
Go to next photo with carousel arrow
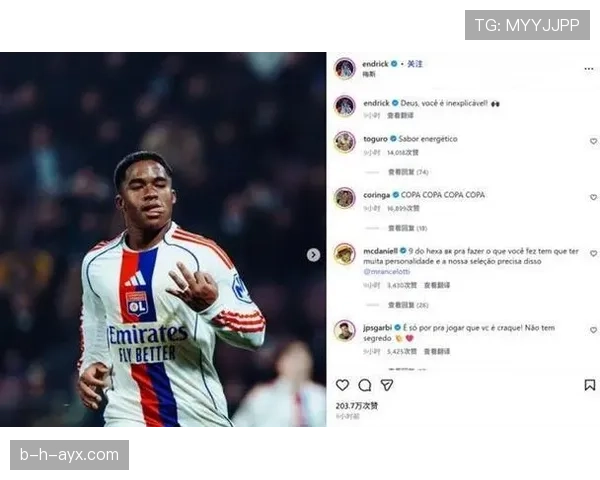coord(313,255)
